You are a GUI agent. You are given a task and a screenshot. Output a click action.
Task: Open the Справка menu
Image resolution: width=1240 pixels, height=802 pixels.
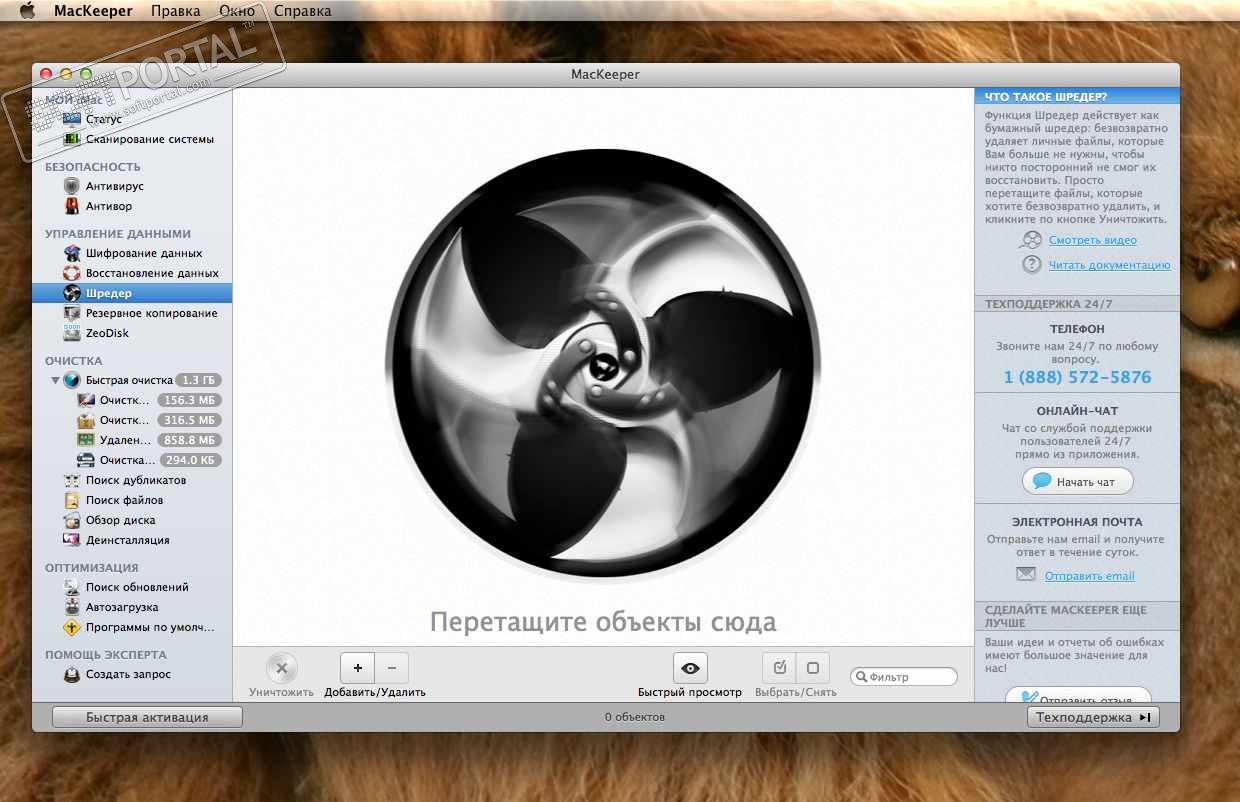[302, 11]
